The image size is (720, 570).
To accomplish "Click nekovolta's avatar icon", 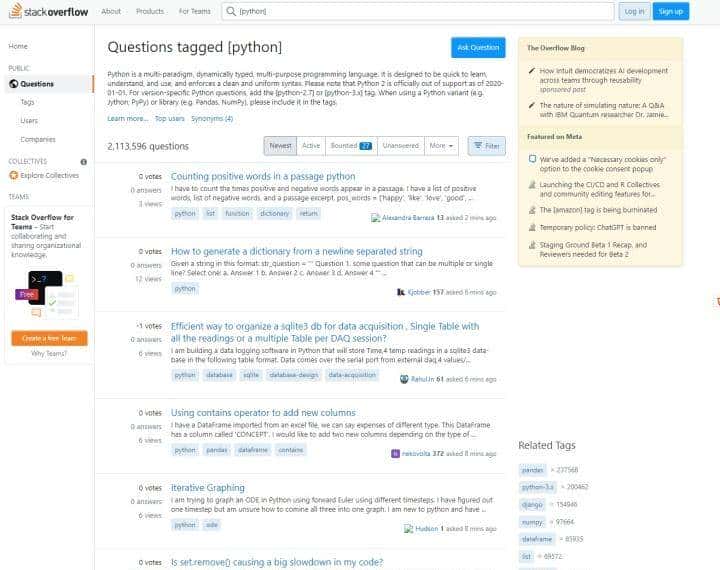I will click(395, 454).
